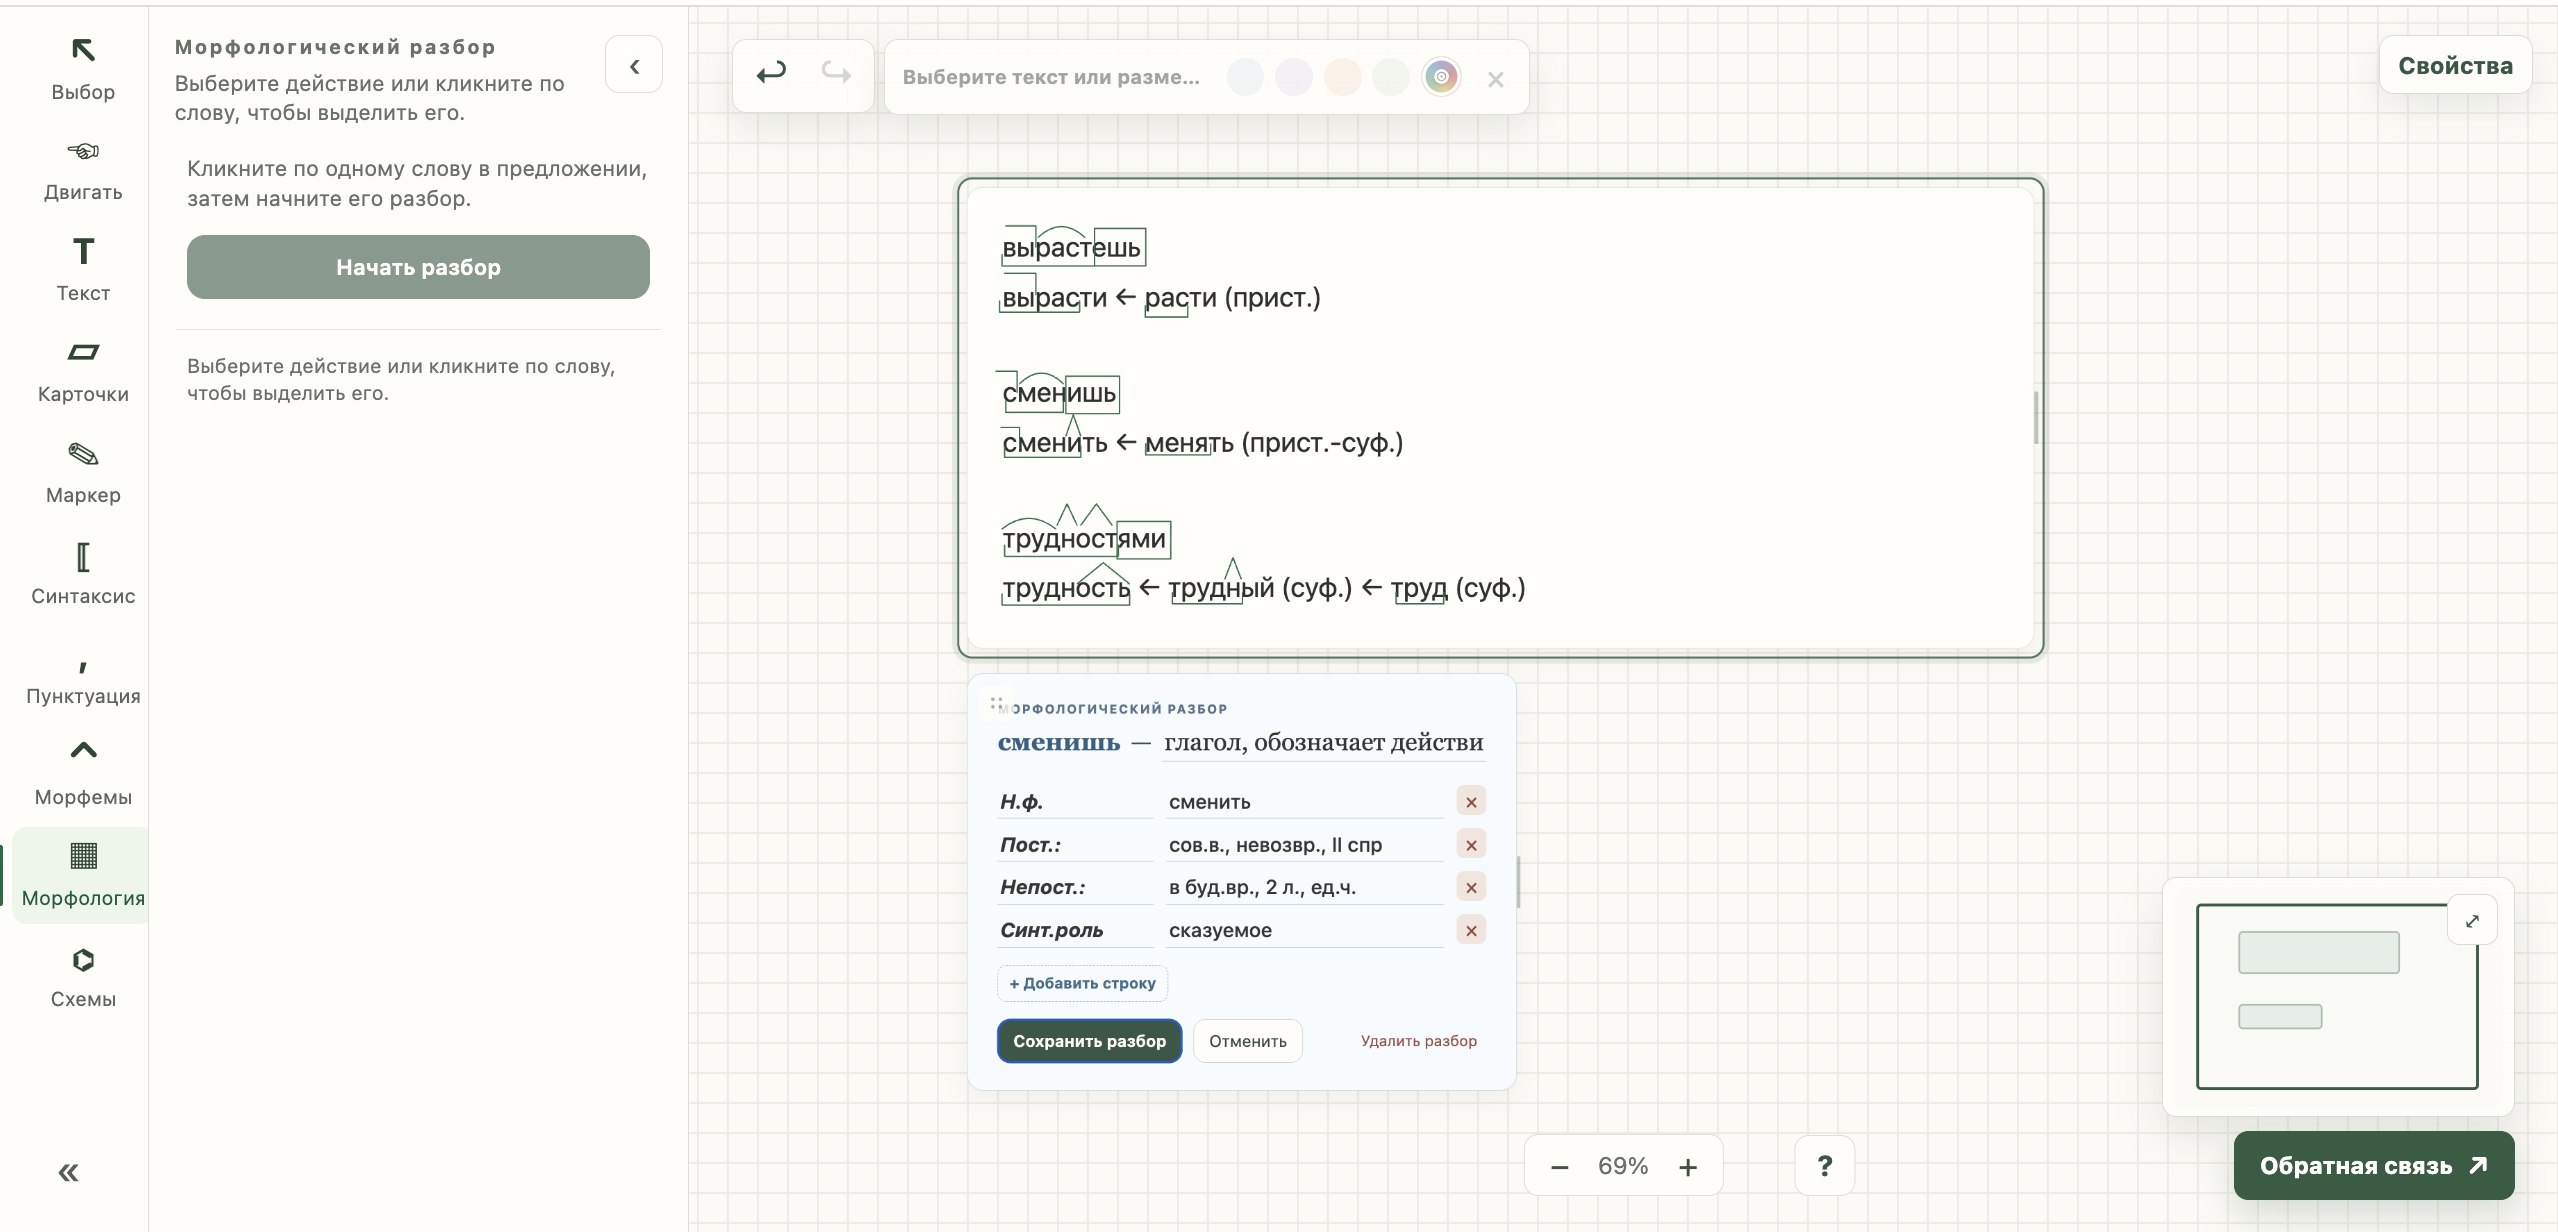2558x1232 pixels.
Task: Open the Свойства panel
Action: tap(2455, 66)
